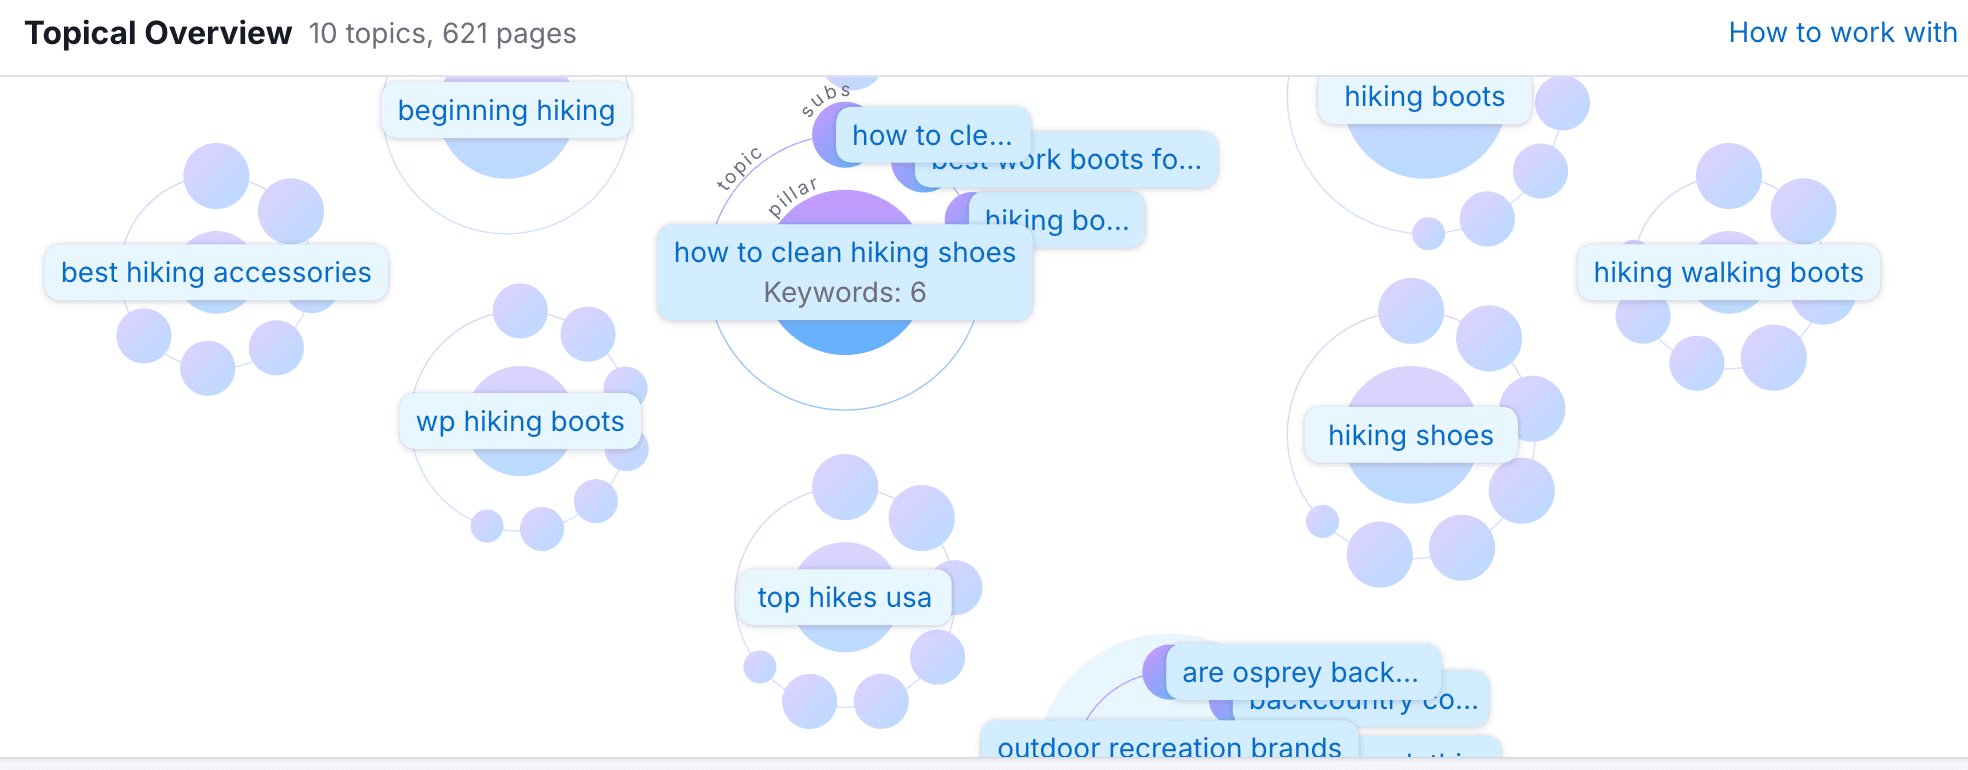Open the 'wp hiking boots' topic label
Viewport: 1968px width, 770px height.
pyautogui.click(x=520, y=421)
